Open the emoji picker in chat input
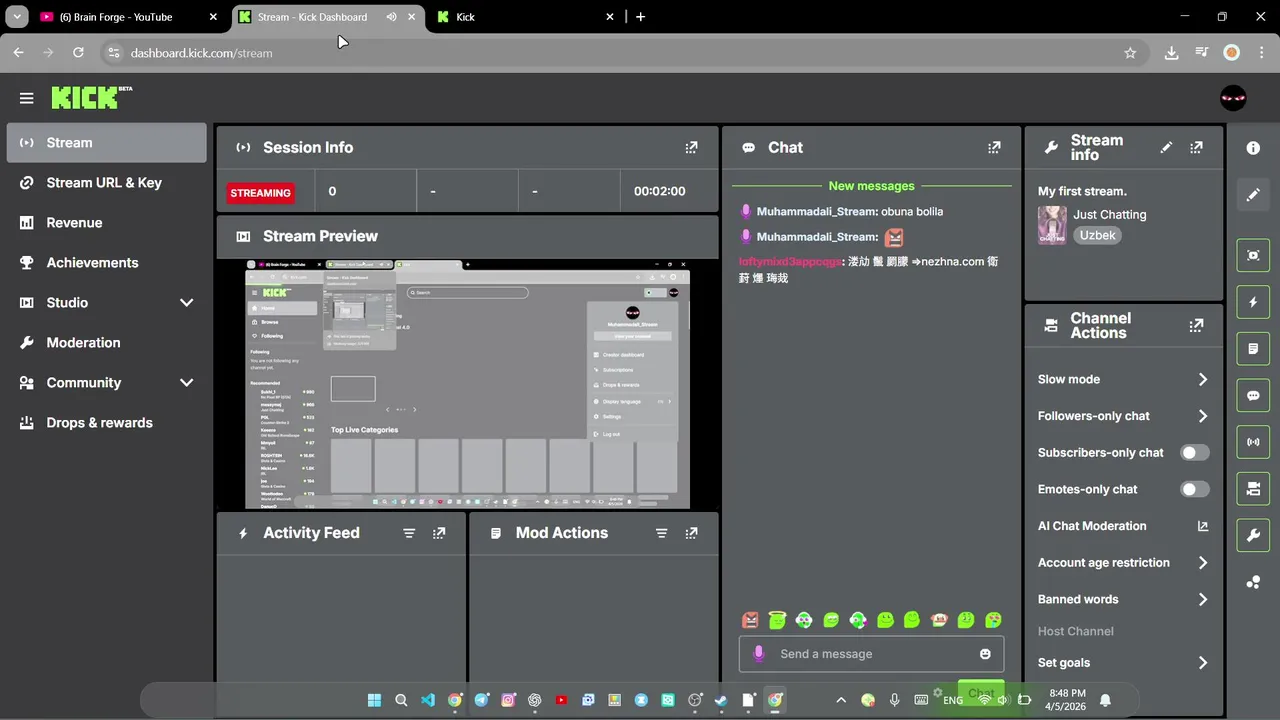Image resolution: width=1280 pixels, height=720 pixels. point(985,654)
